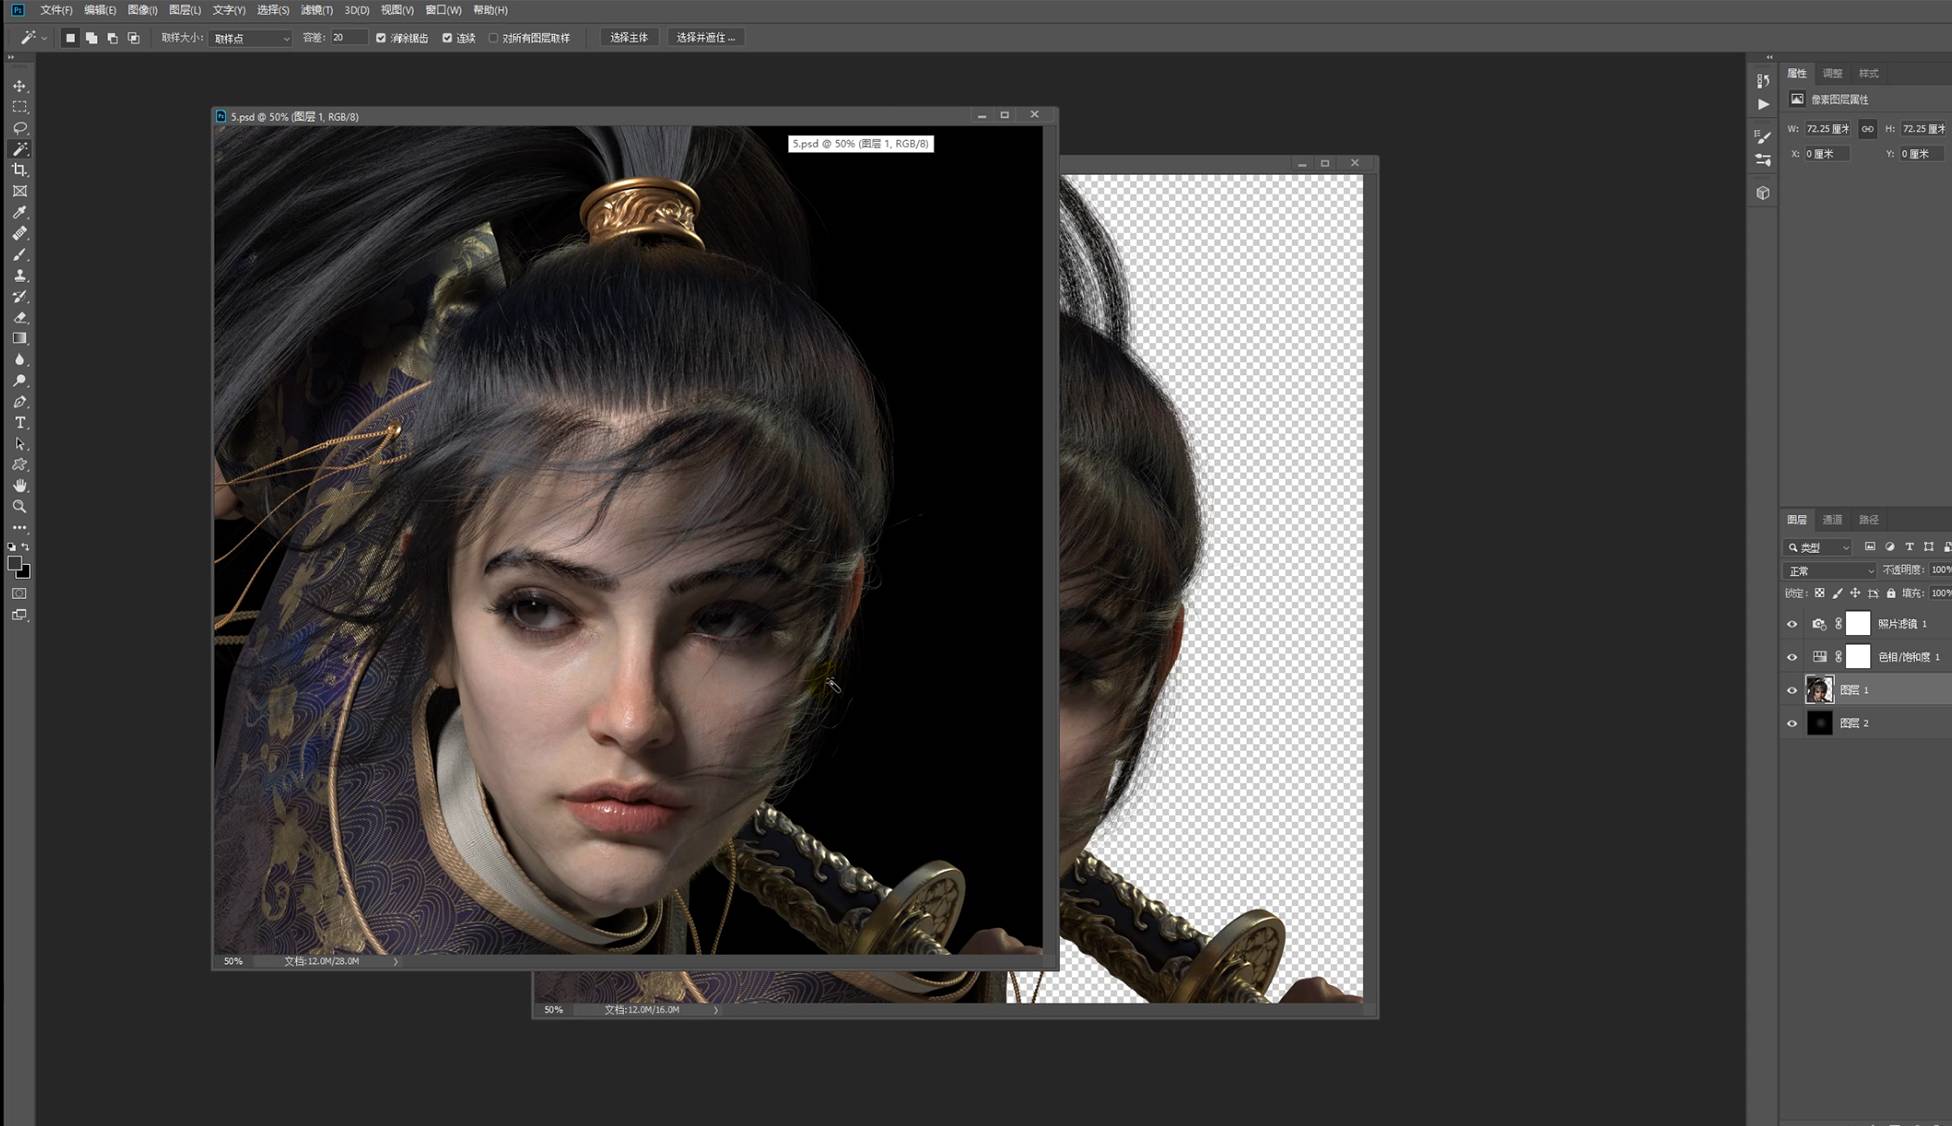Hide the 图层 1 layer
The width and height of the screenshot is (1952, 1126).
[1792, 690]
